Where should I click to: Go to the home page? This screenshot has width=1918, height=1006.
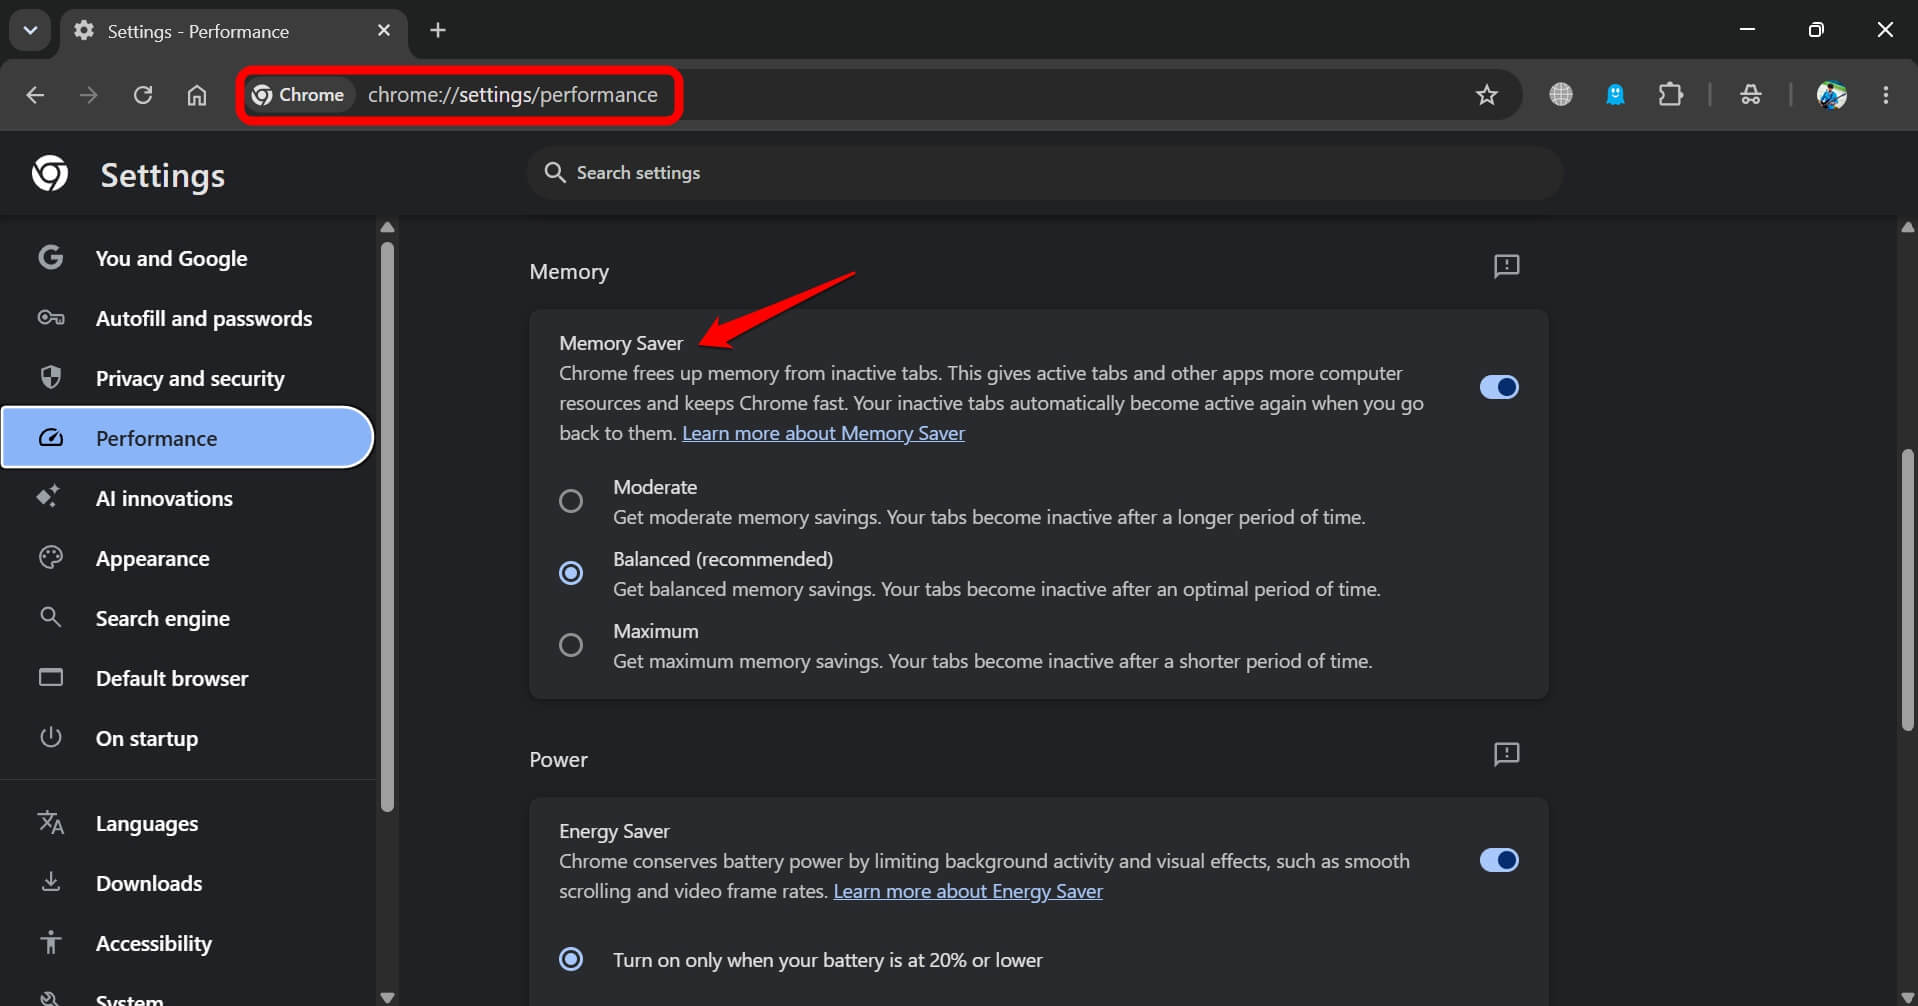click(x=197, y=95)
